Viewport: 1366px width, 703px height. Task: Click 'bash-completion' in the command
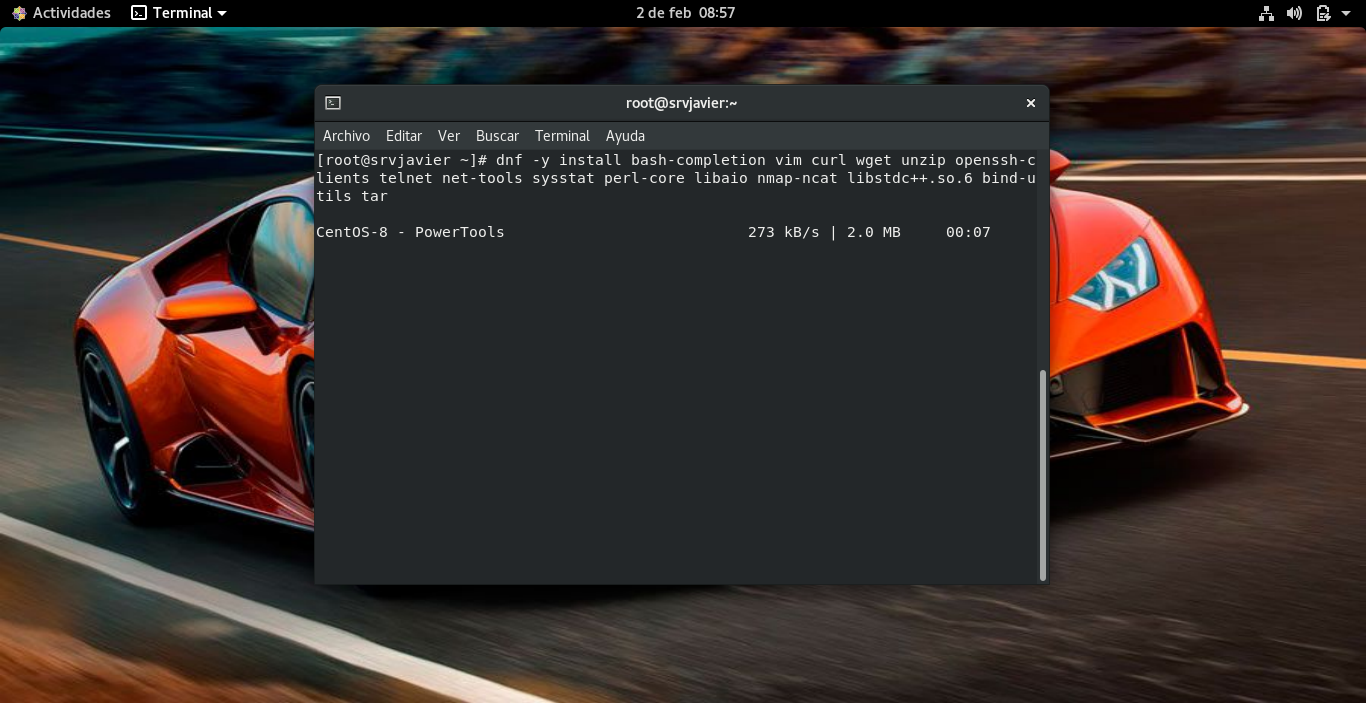coord(698,160)
